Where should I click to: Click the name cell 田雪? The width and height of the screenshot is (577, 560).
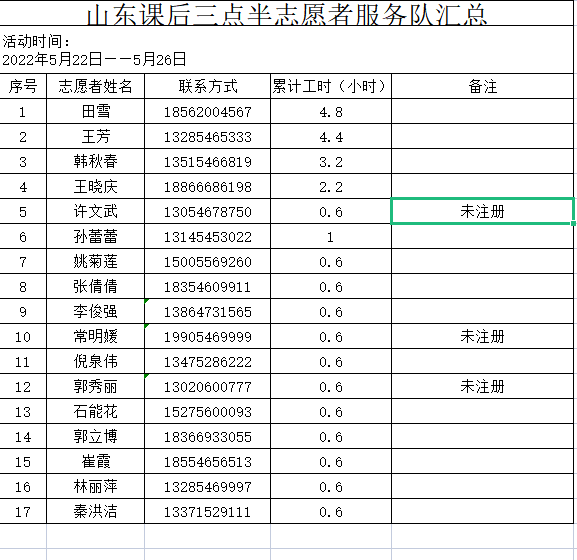pos(96,111)
